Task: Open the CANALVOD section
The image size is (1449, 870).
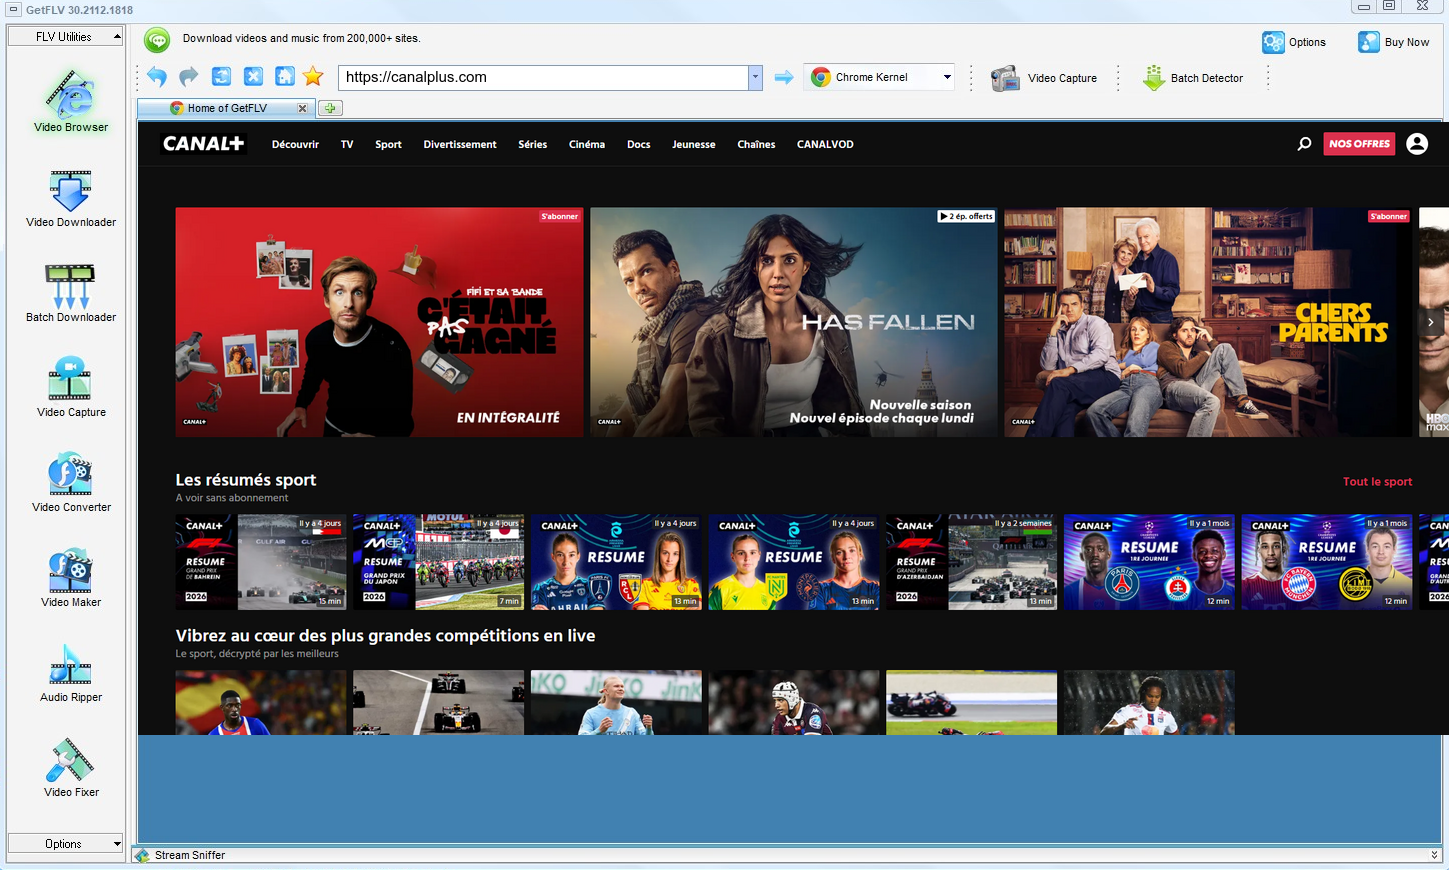Action: coord(825,144)
